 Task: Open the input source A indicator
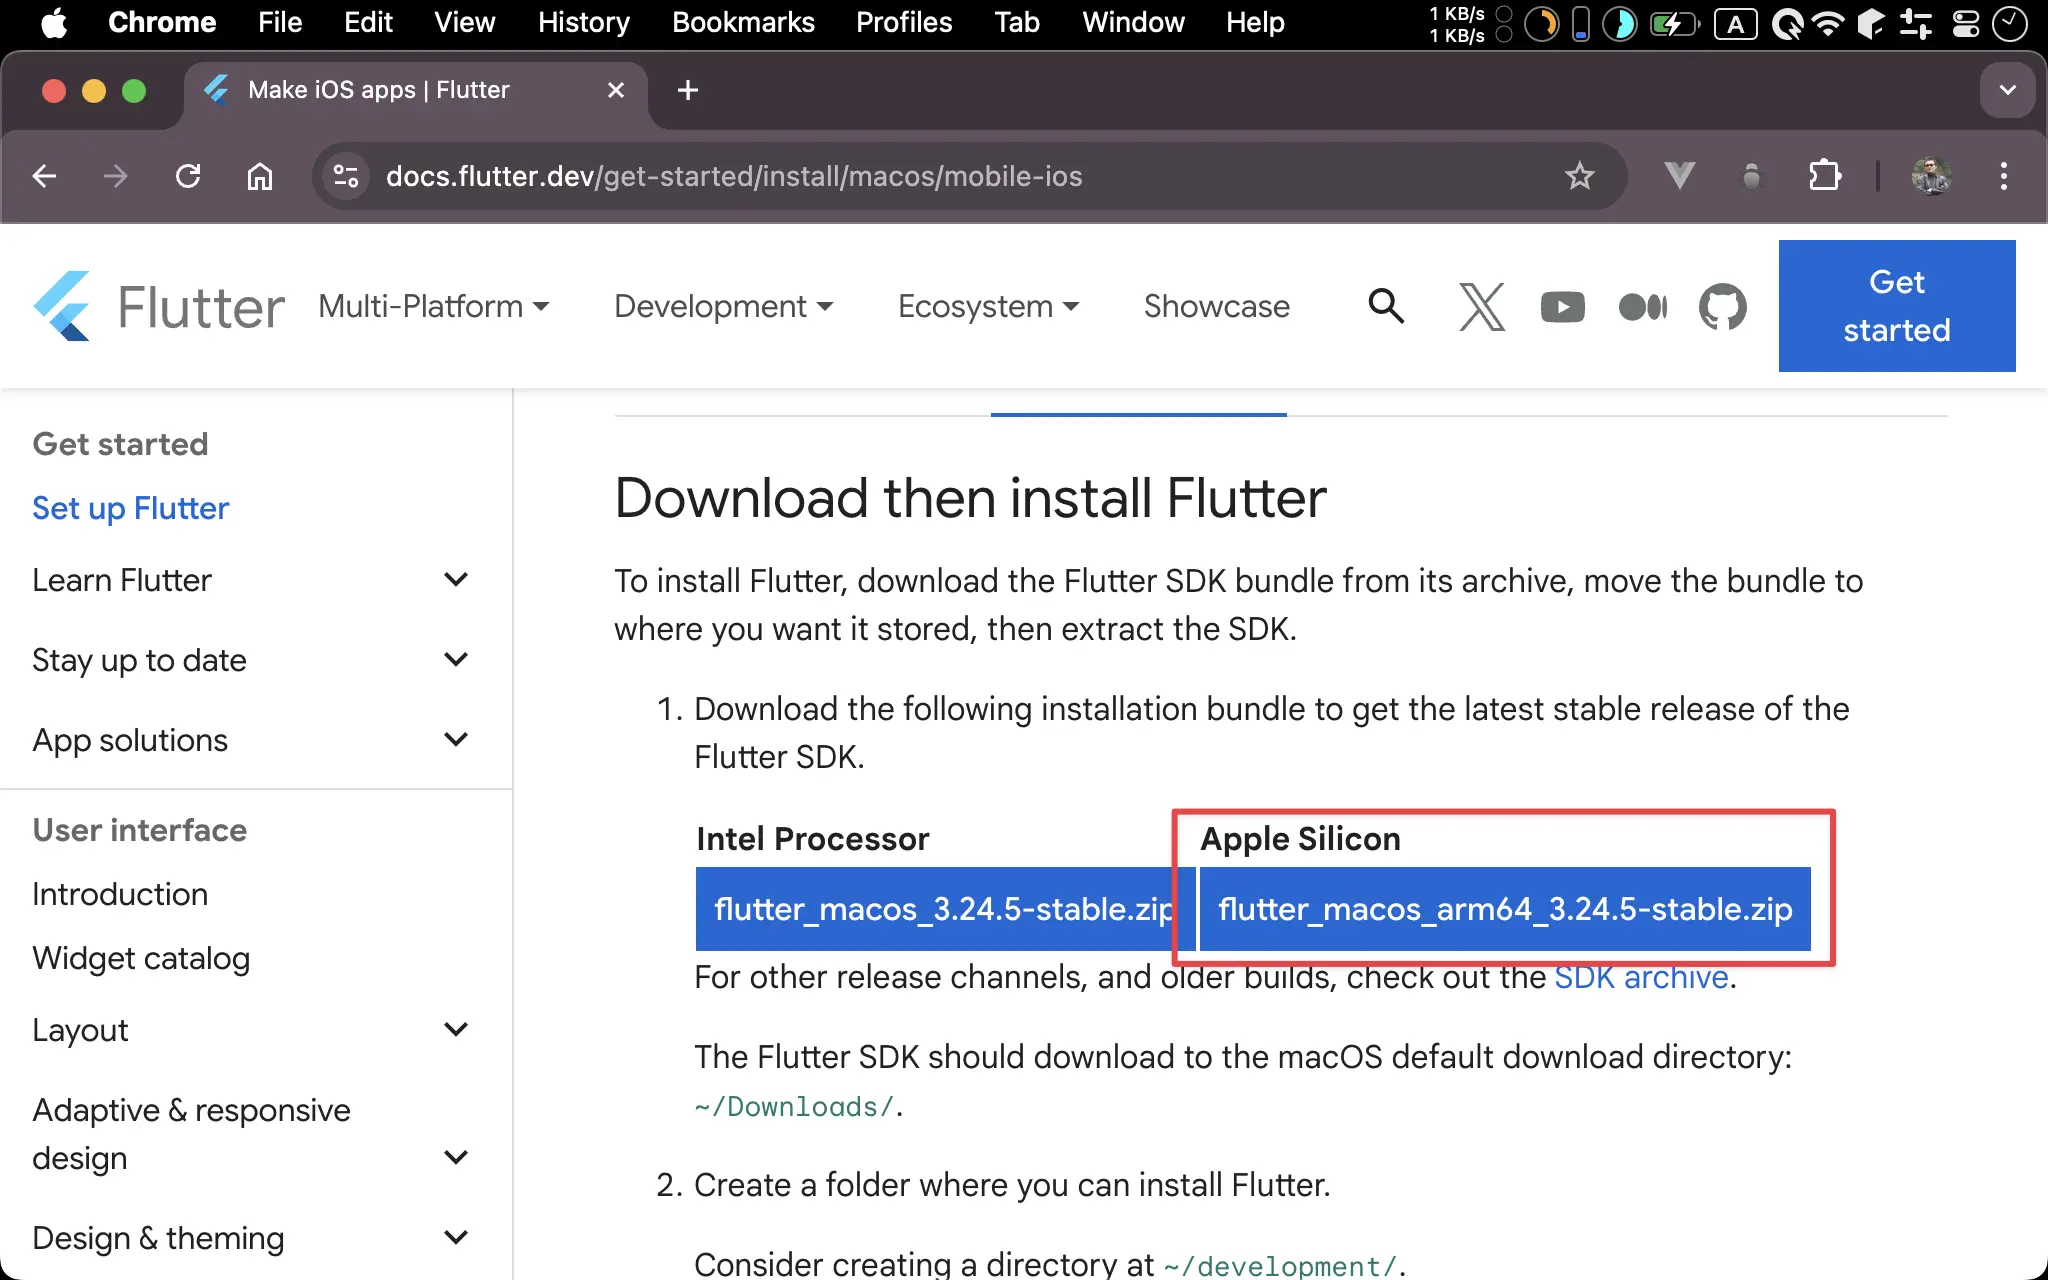click(1736, 23)
